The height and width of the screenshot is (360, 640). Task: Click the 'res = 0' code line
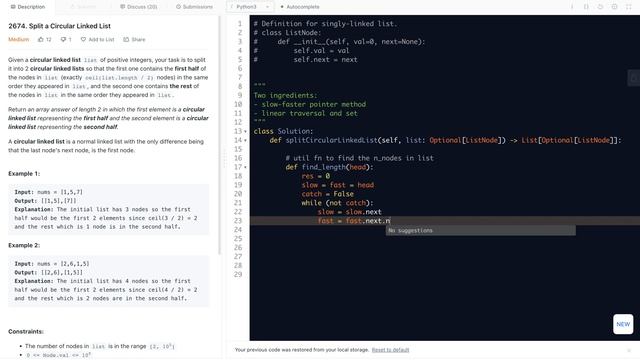point(316,176)
